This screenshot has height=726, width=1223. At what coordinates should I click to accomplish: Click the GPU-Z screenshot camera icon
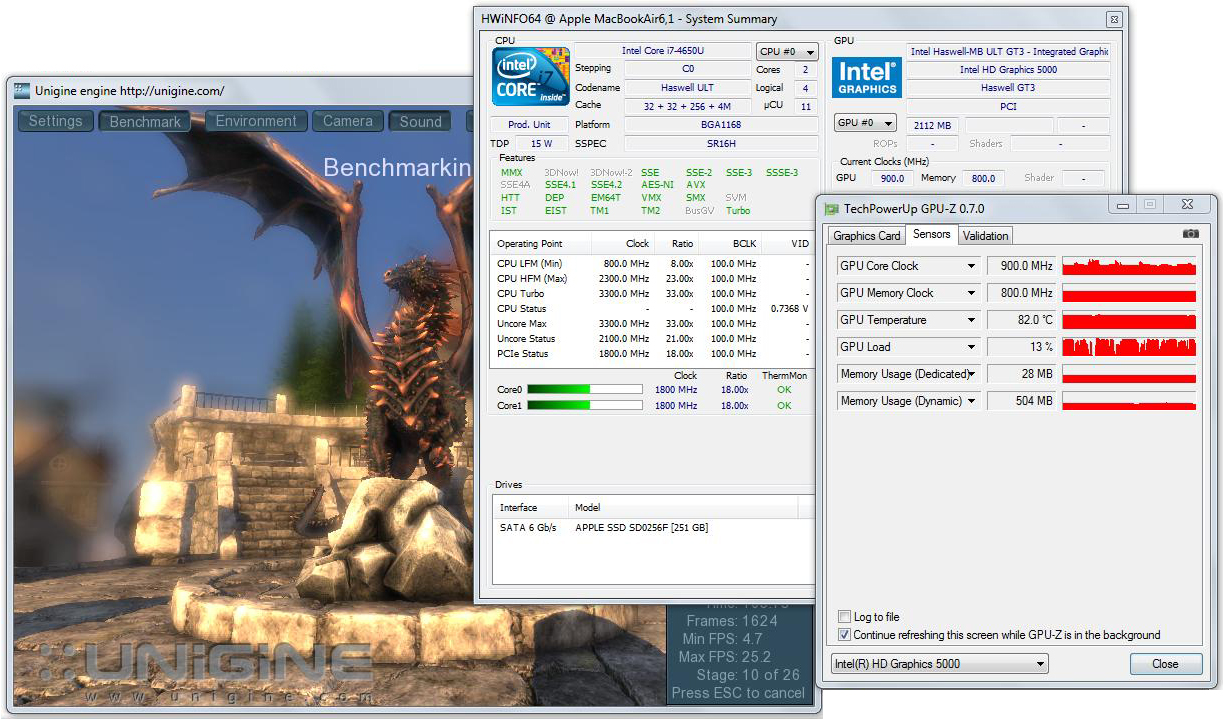tap(1190, 234)
